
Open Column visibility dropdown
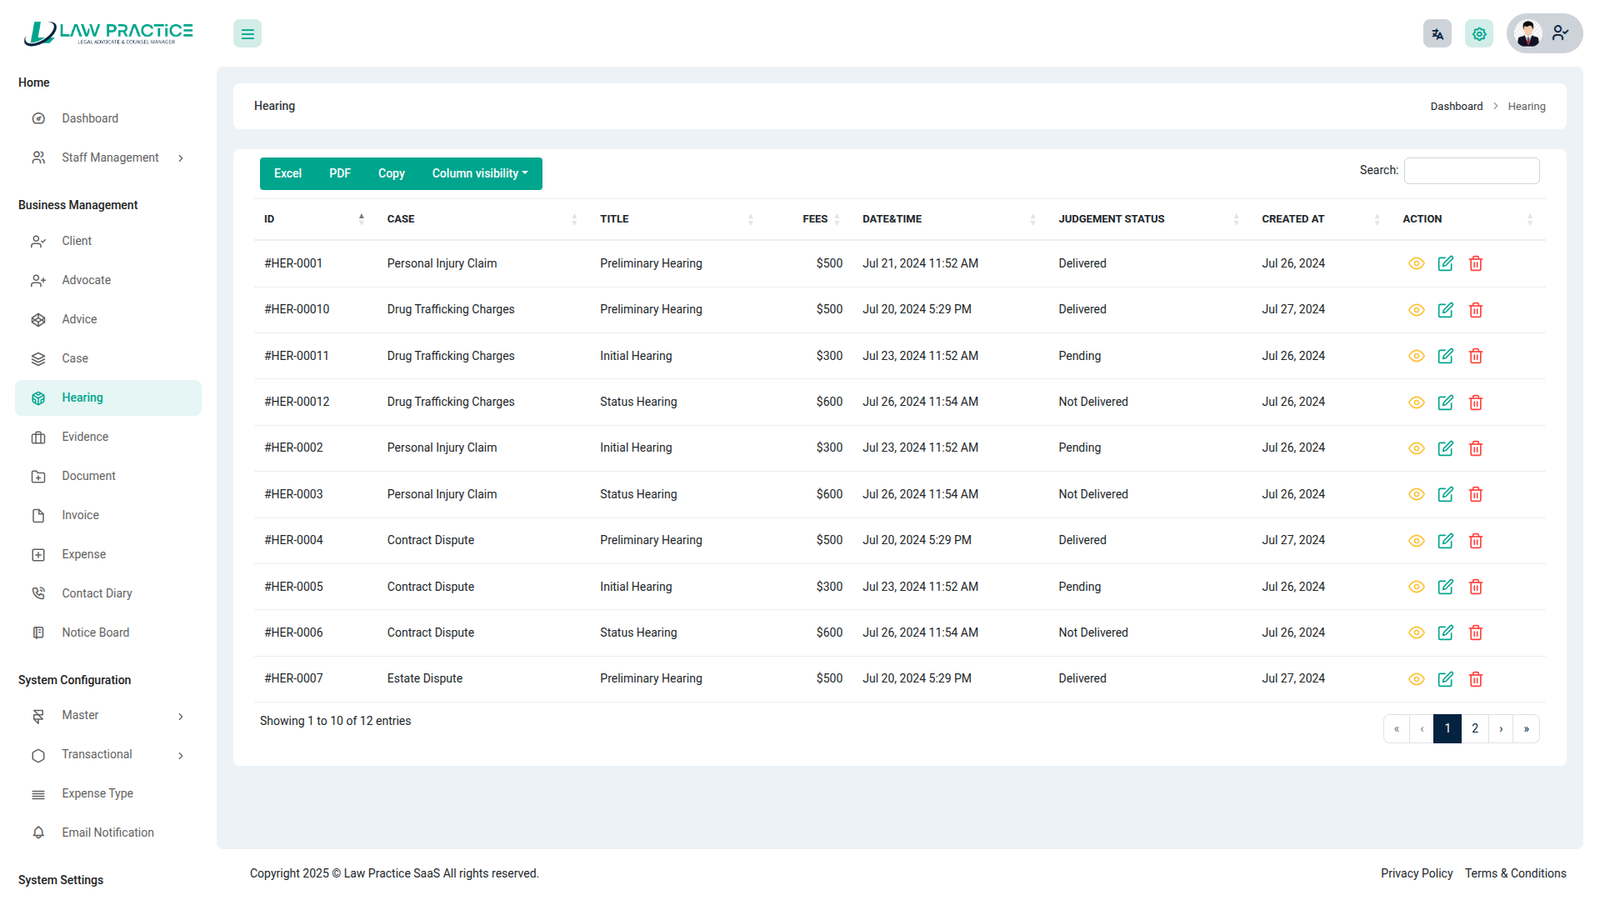click(x=479, y=174)
